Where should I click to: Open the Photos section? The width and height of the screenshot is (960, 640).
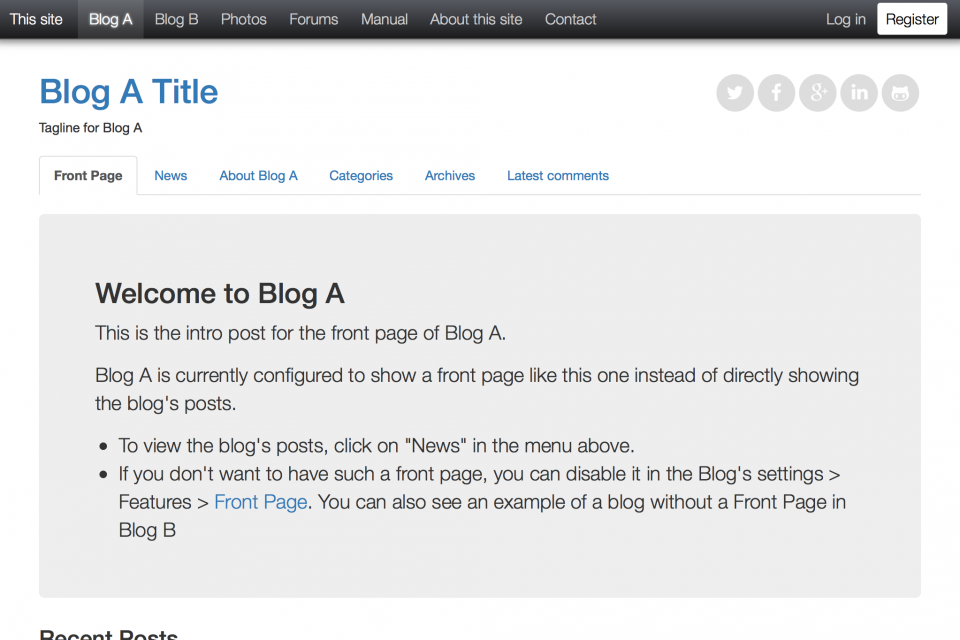click(243, 18)
